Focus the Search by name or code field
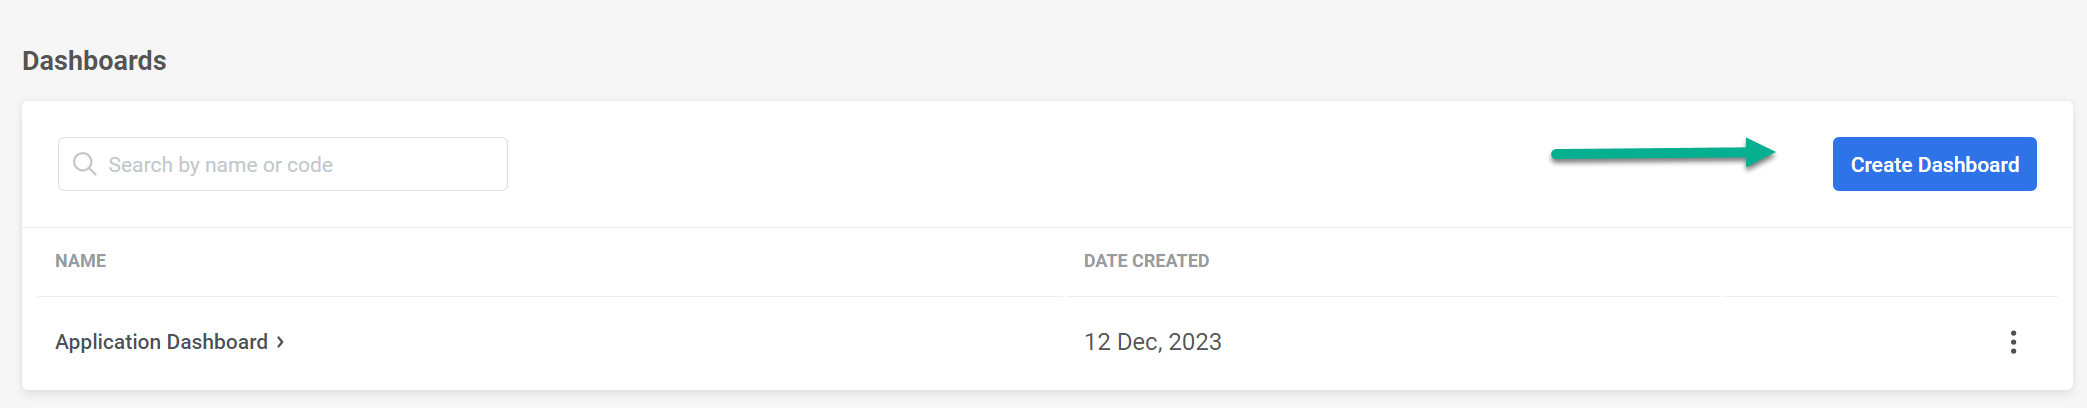Image resolution: width=2087 pixels, height=408 pixels. (300, 164)
